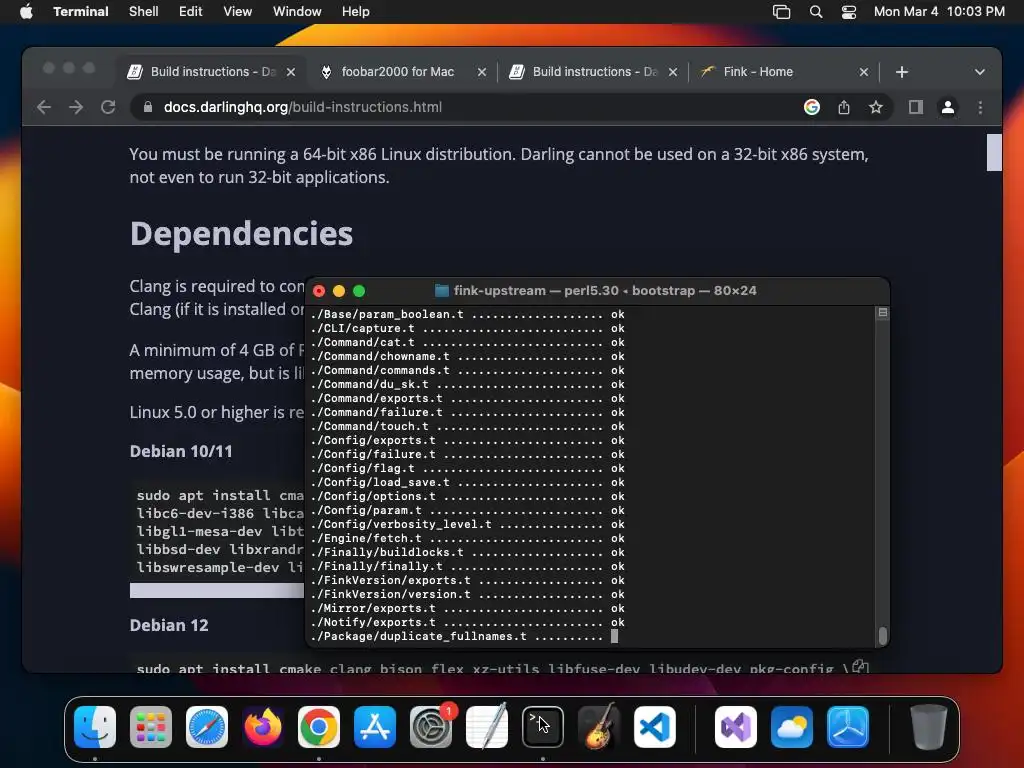The width and height of the screenshot is (1024, 768).
Task: Open the Terminal app menu
Action: point(81,12)
